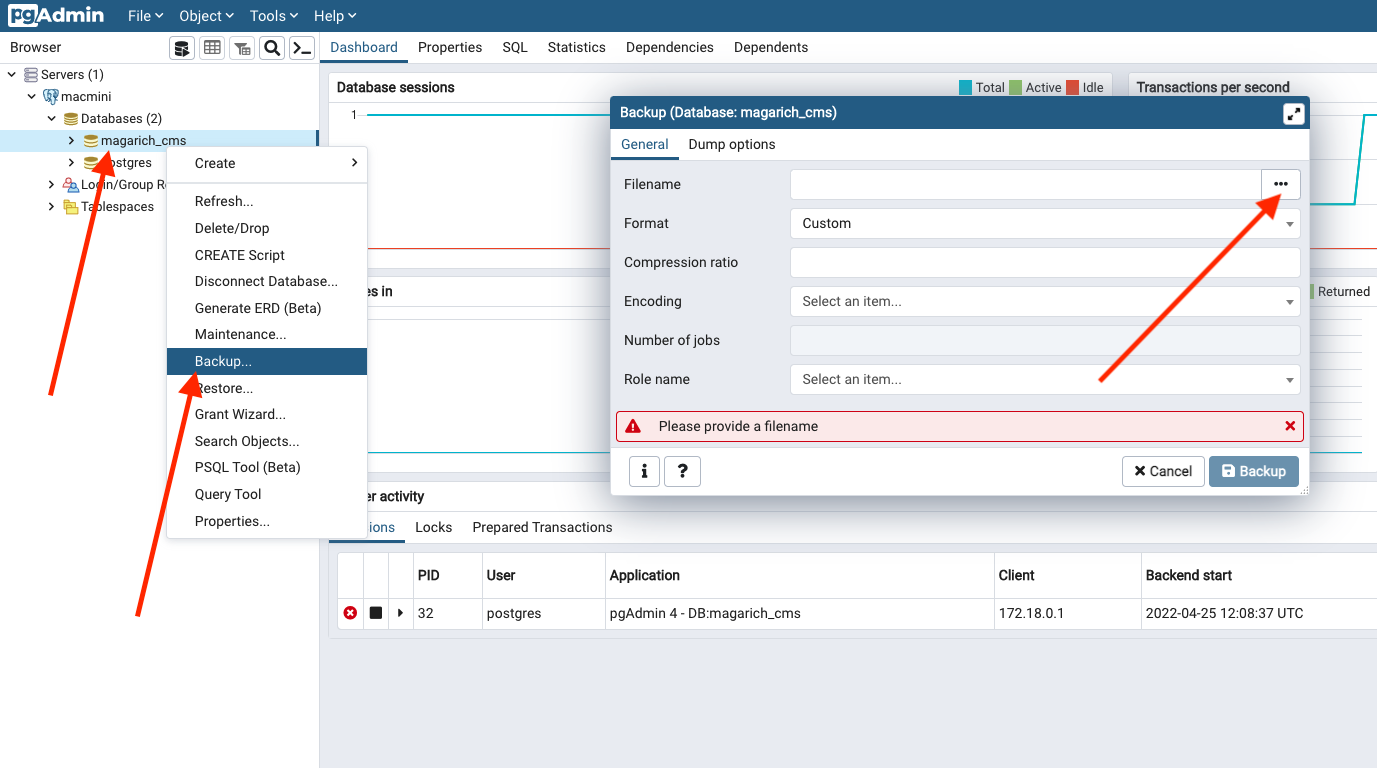Expand the Tablespaces tree node
1377x768 pixels.
52,207
